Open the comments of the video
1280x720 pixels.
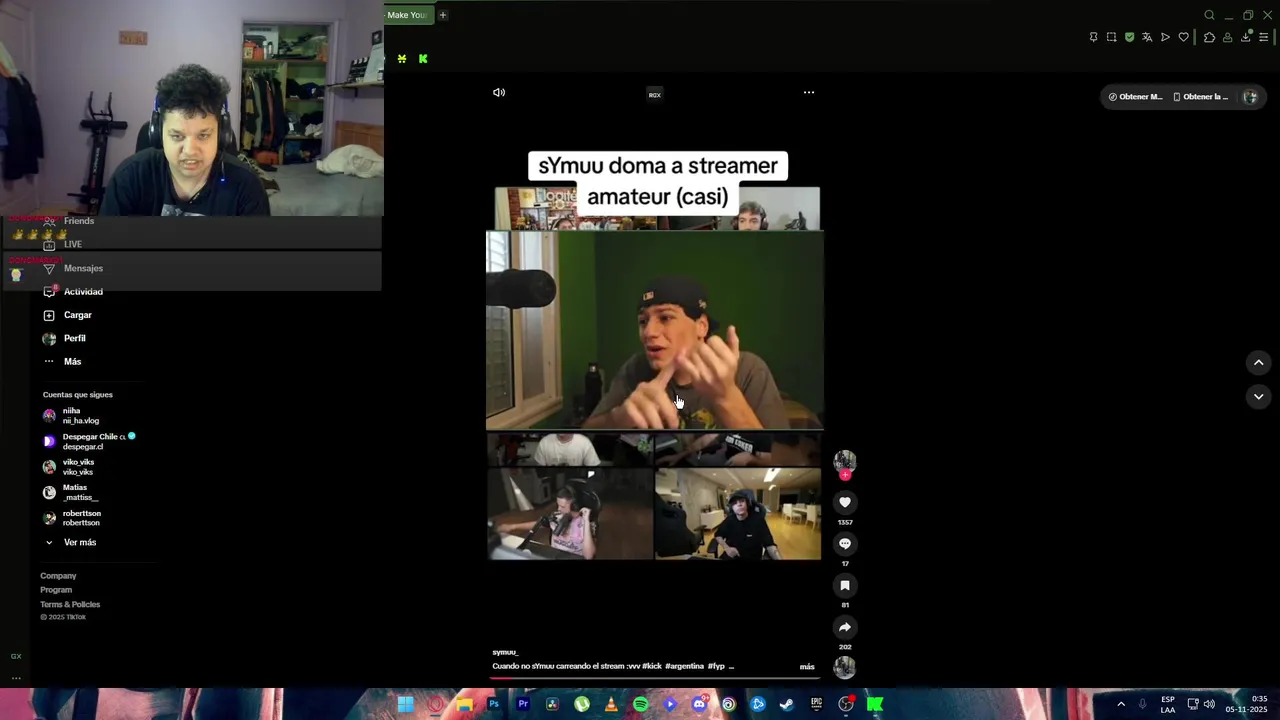845,544
